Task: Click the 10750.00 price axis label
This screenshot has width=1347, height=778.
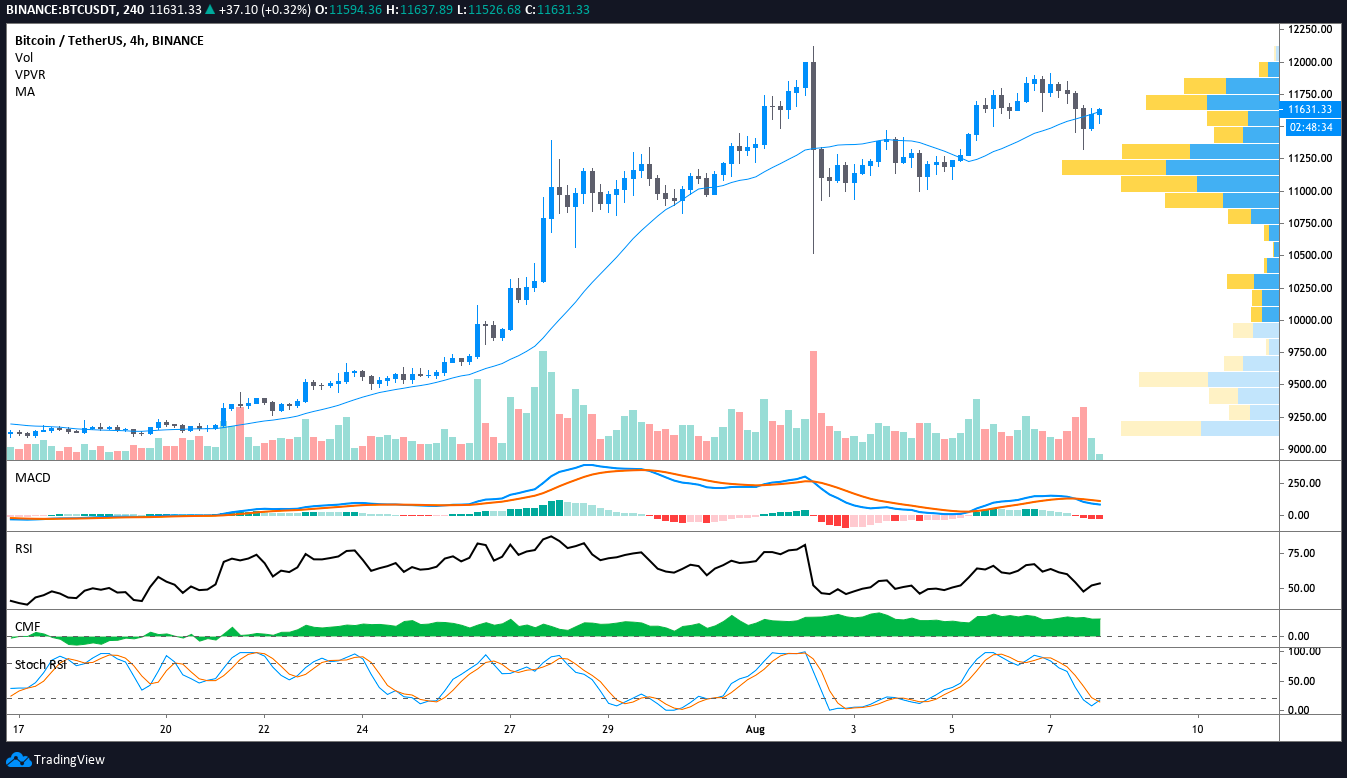Action: [1311, 223]
